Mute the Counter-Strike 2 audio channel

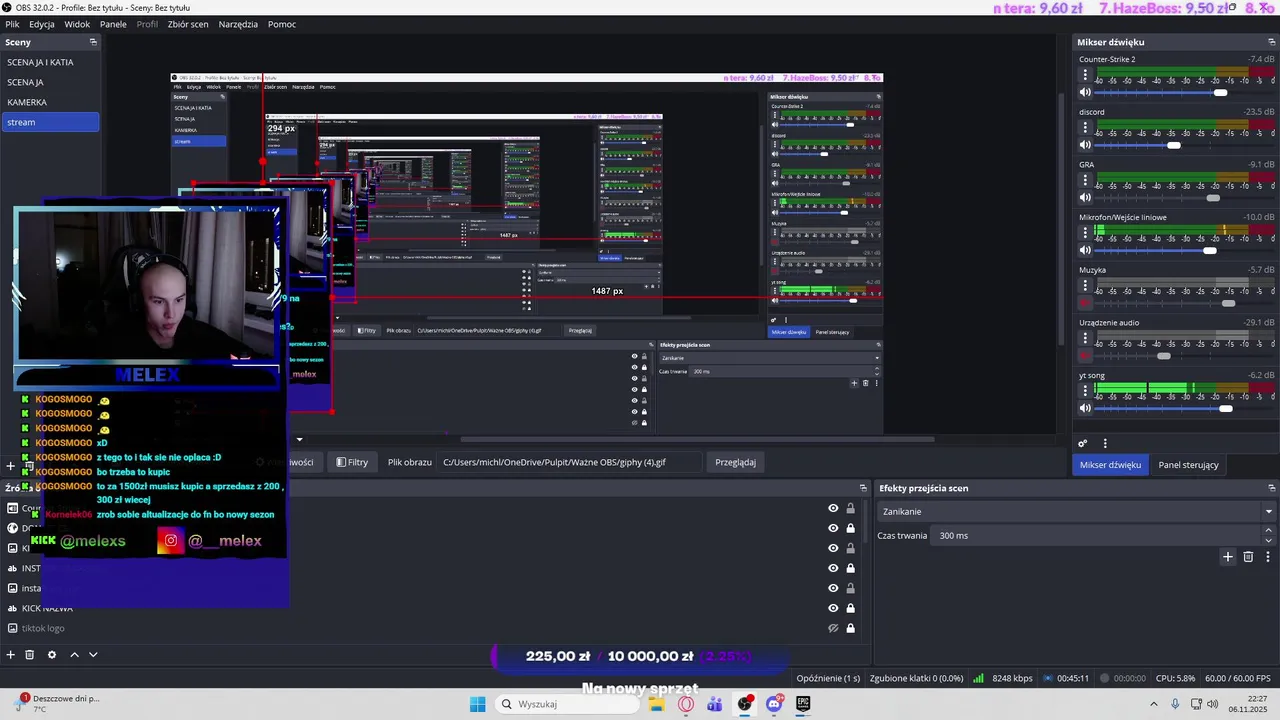1085,92
